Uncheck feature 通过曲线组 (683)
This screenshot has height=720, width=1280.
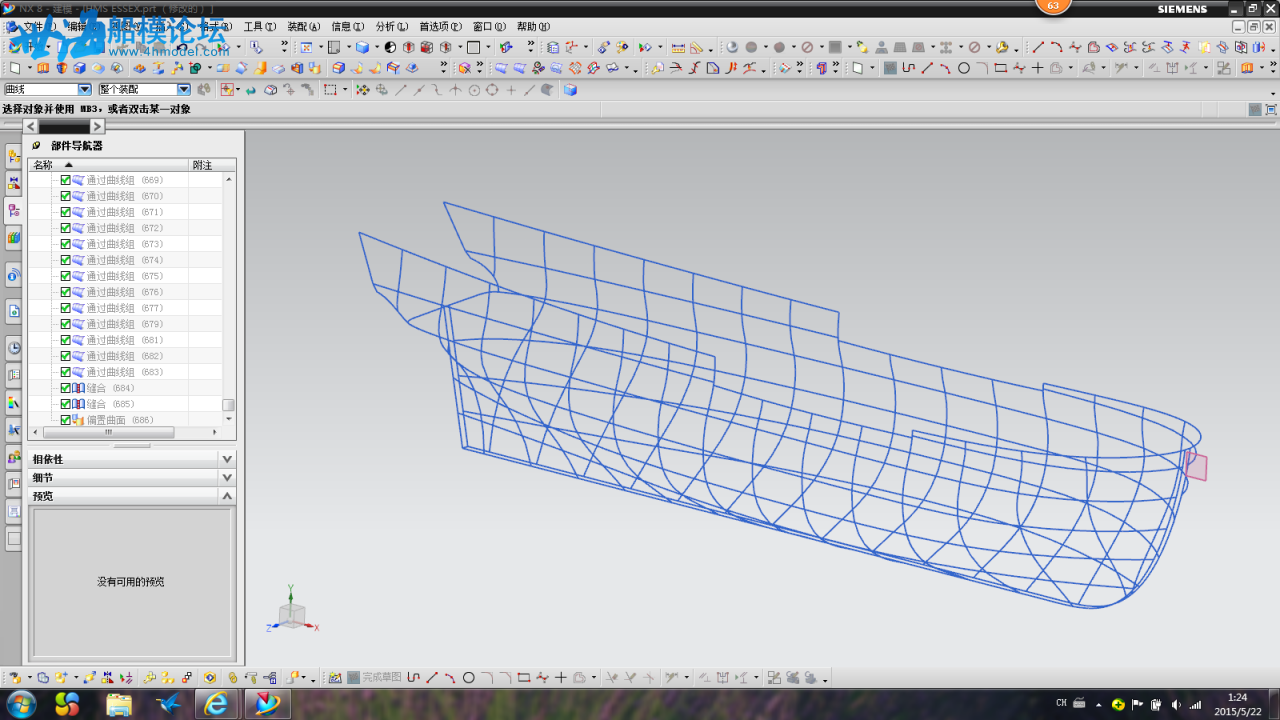(66, 372)
